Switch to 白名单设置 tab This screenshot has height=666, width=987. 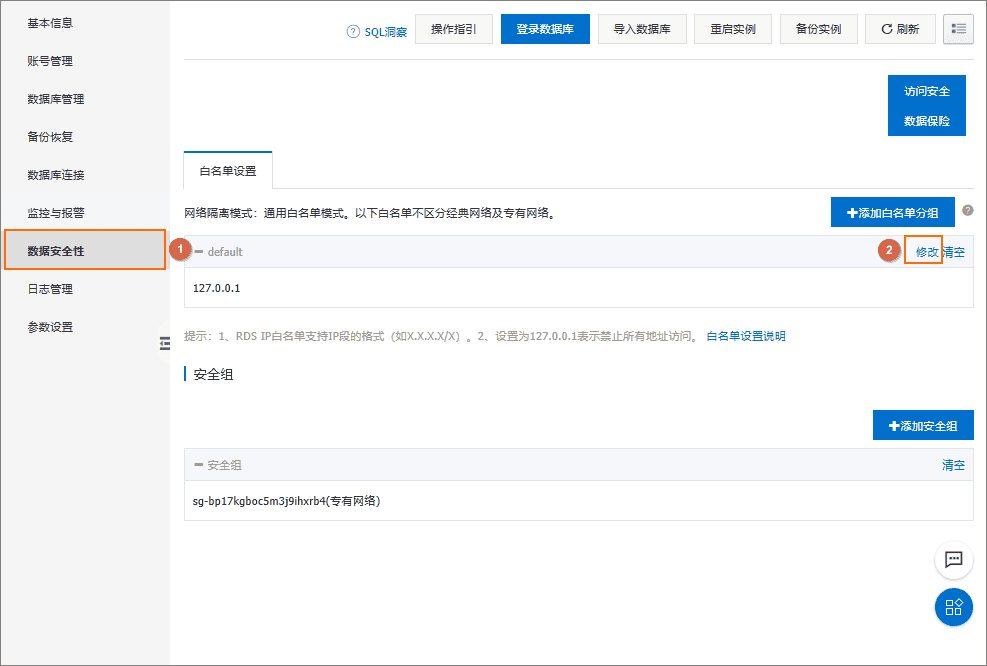click(x=228, y=171)
